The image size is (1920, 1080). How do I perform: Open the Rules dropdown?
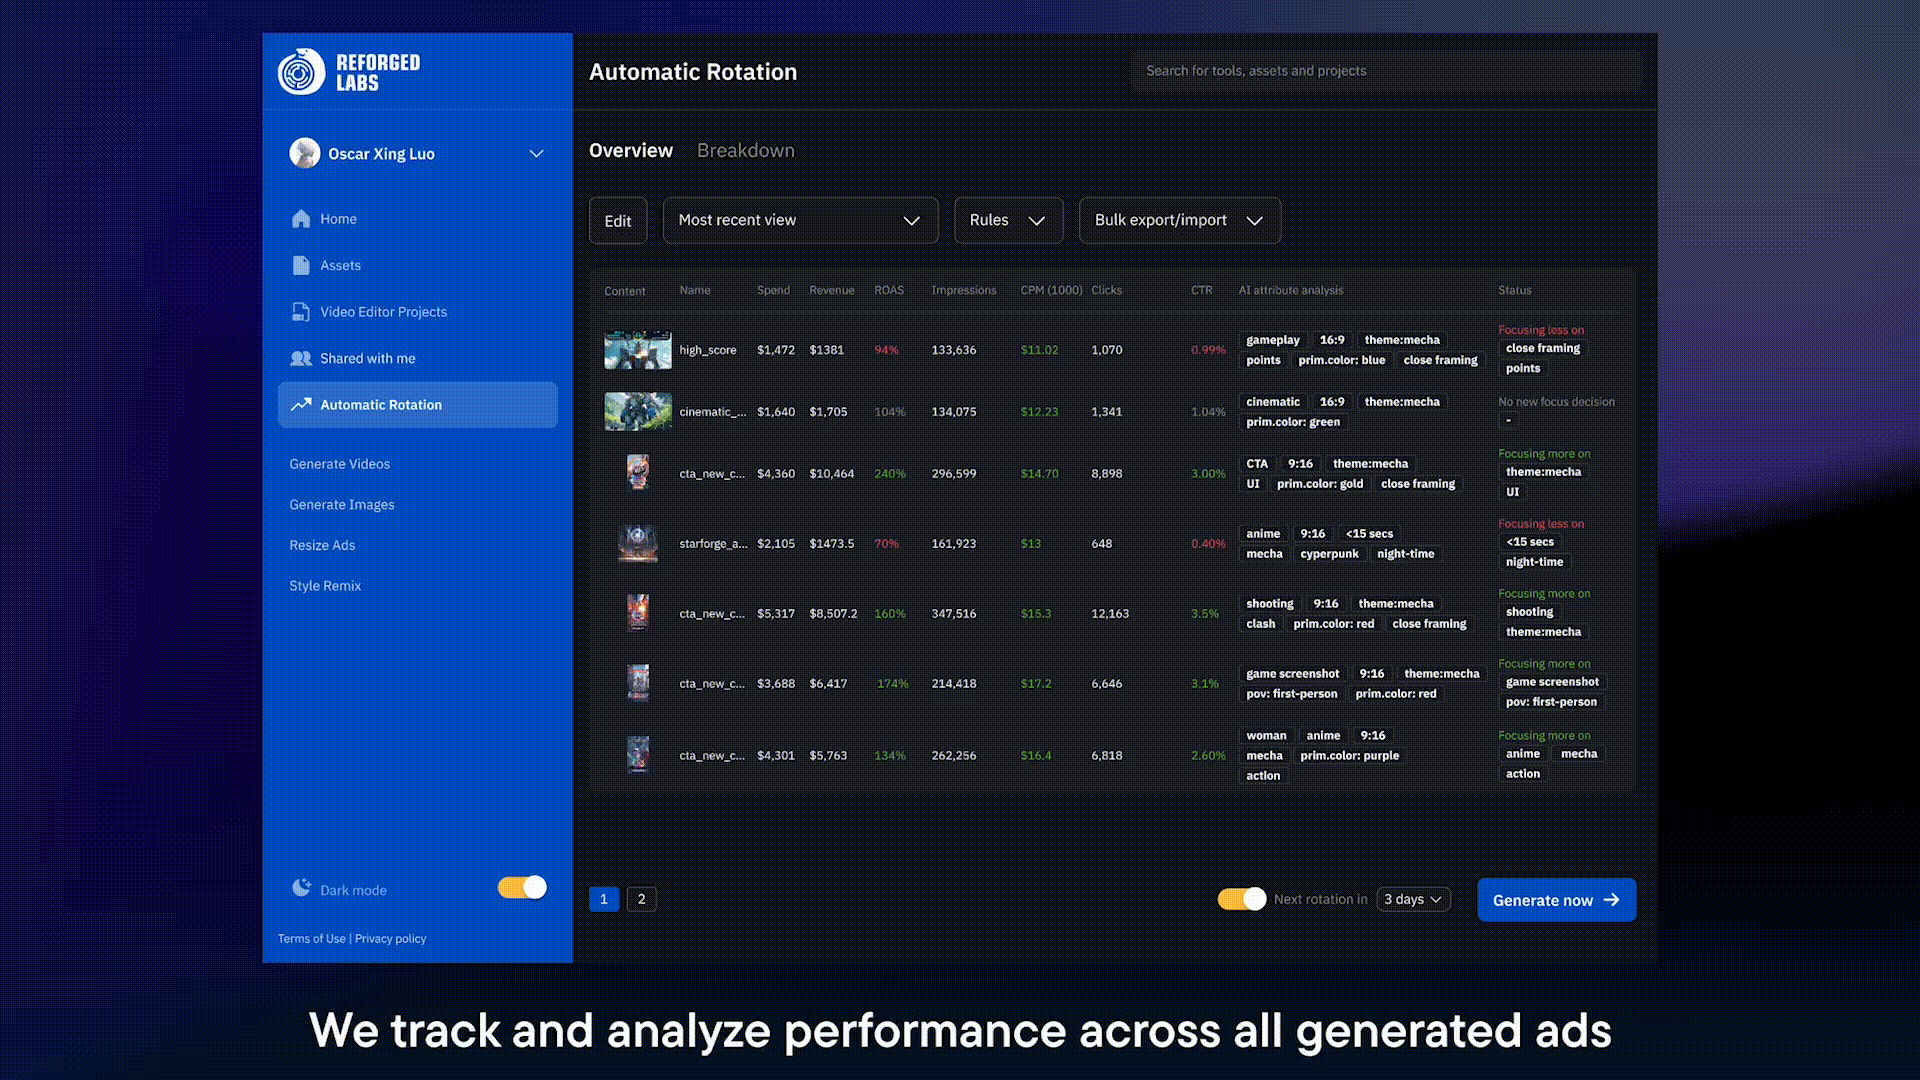[x=1008, y=220]
